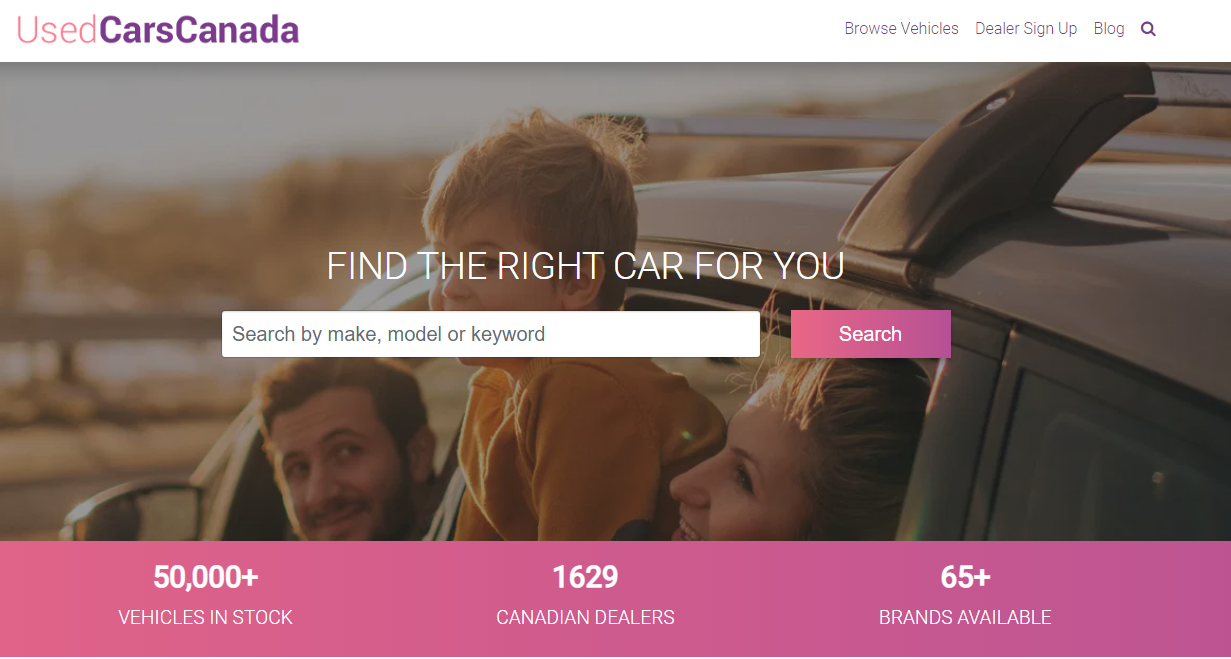Open the Browse Vehicles menu item
This screenshot has width=1231, height=659.
click(x=901, y=29)
